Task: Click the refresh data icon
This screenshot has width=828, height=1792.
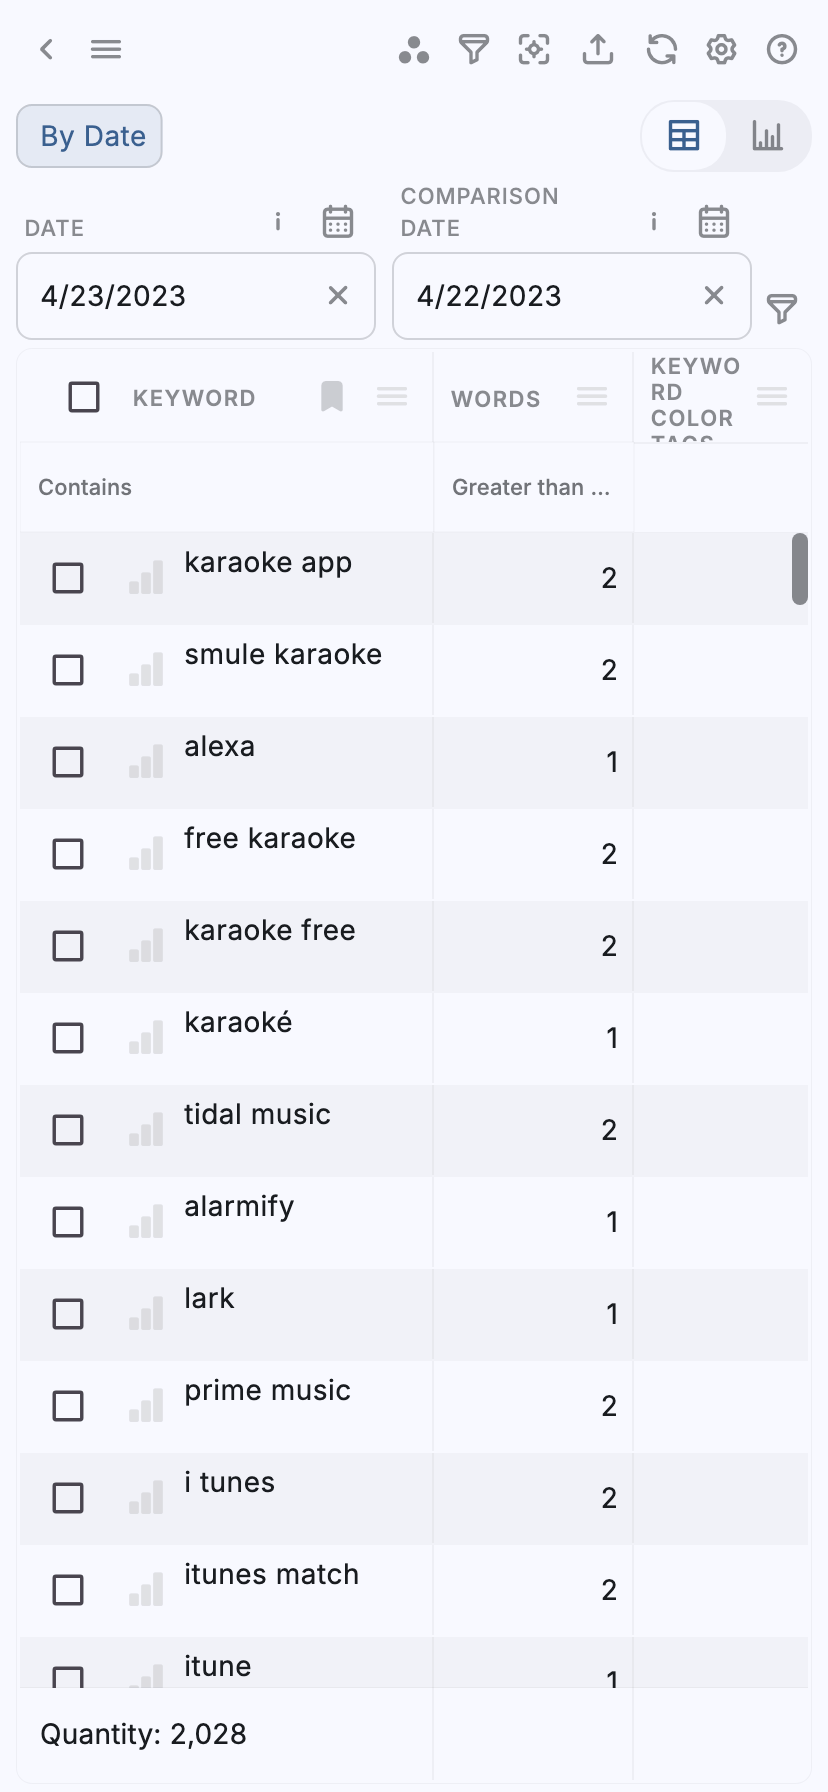Action: click(661, 49)
